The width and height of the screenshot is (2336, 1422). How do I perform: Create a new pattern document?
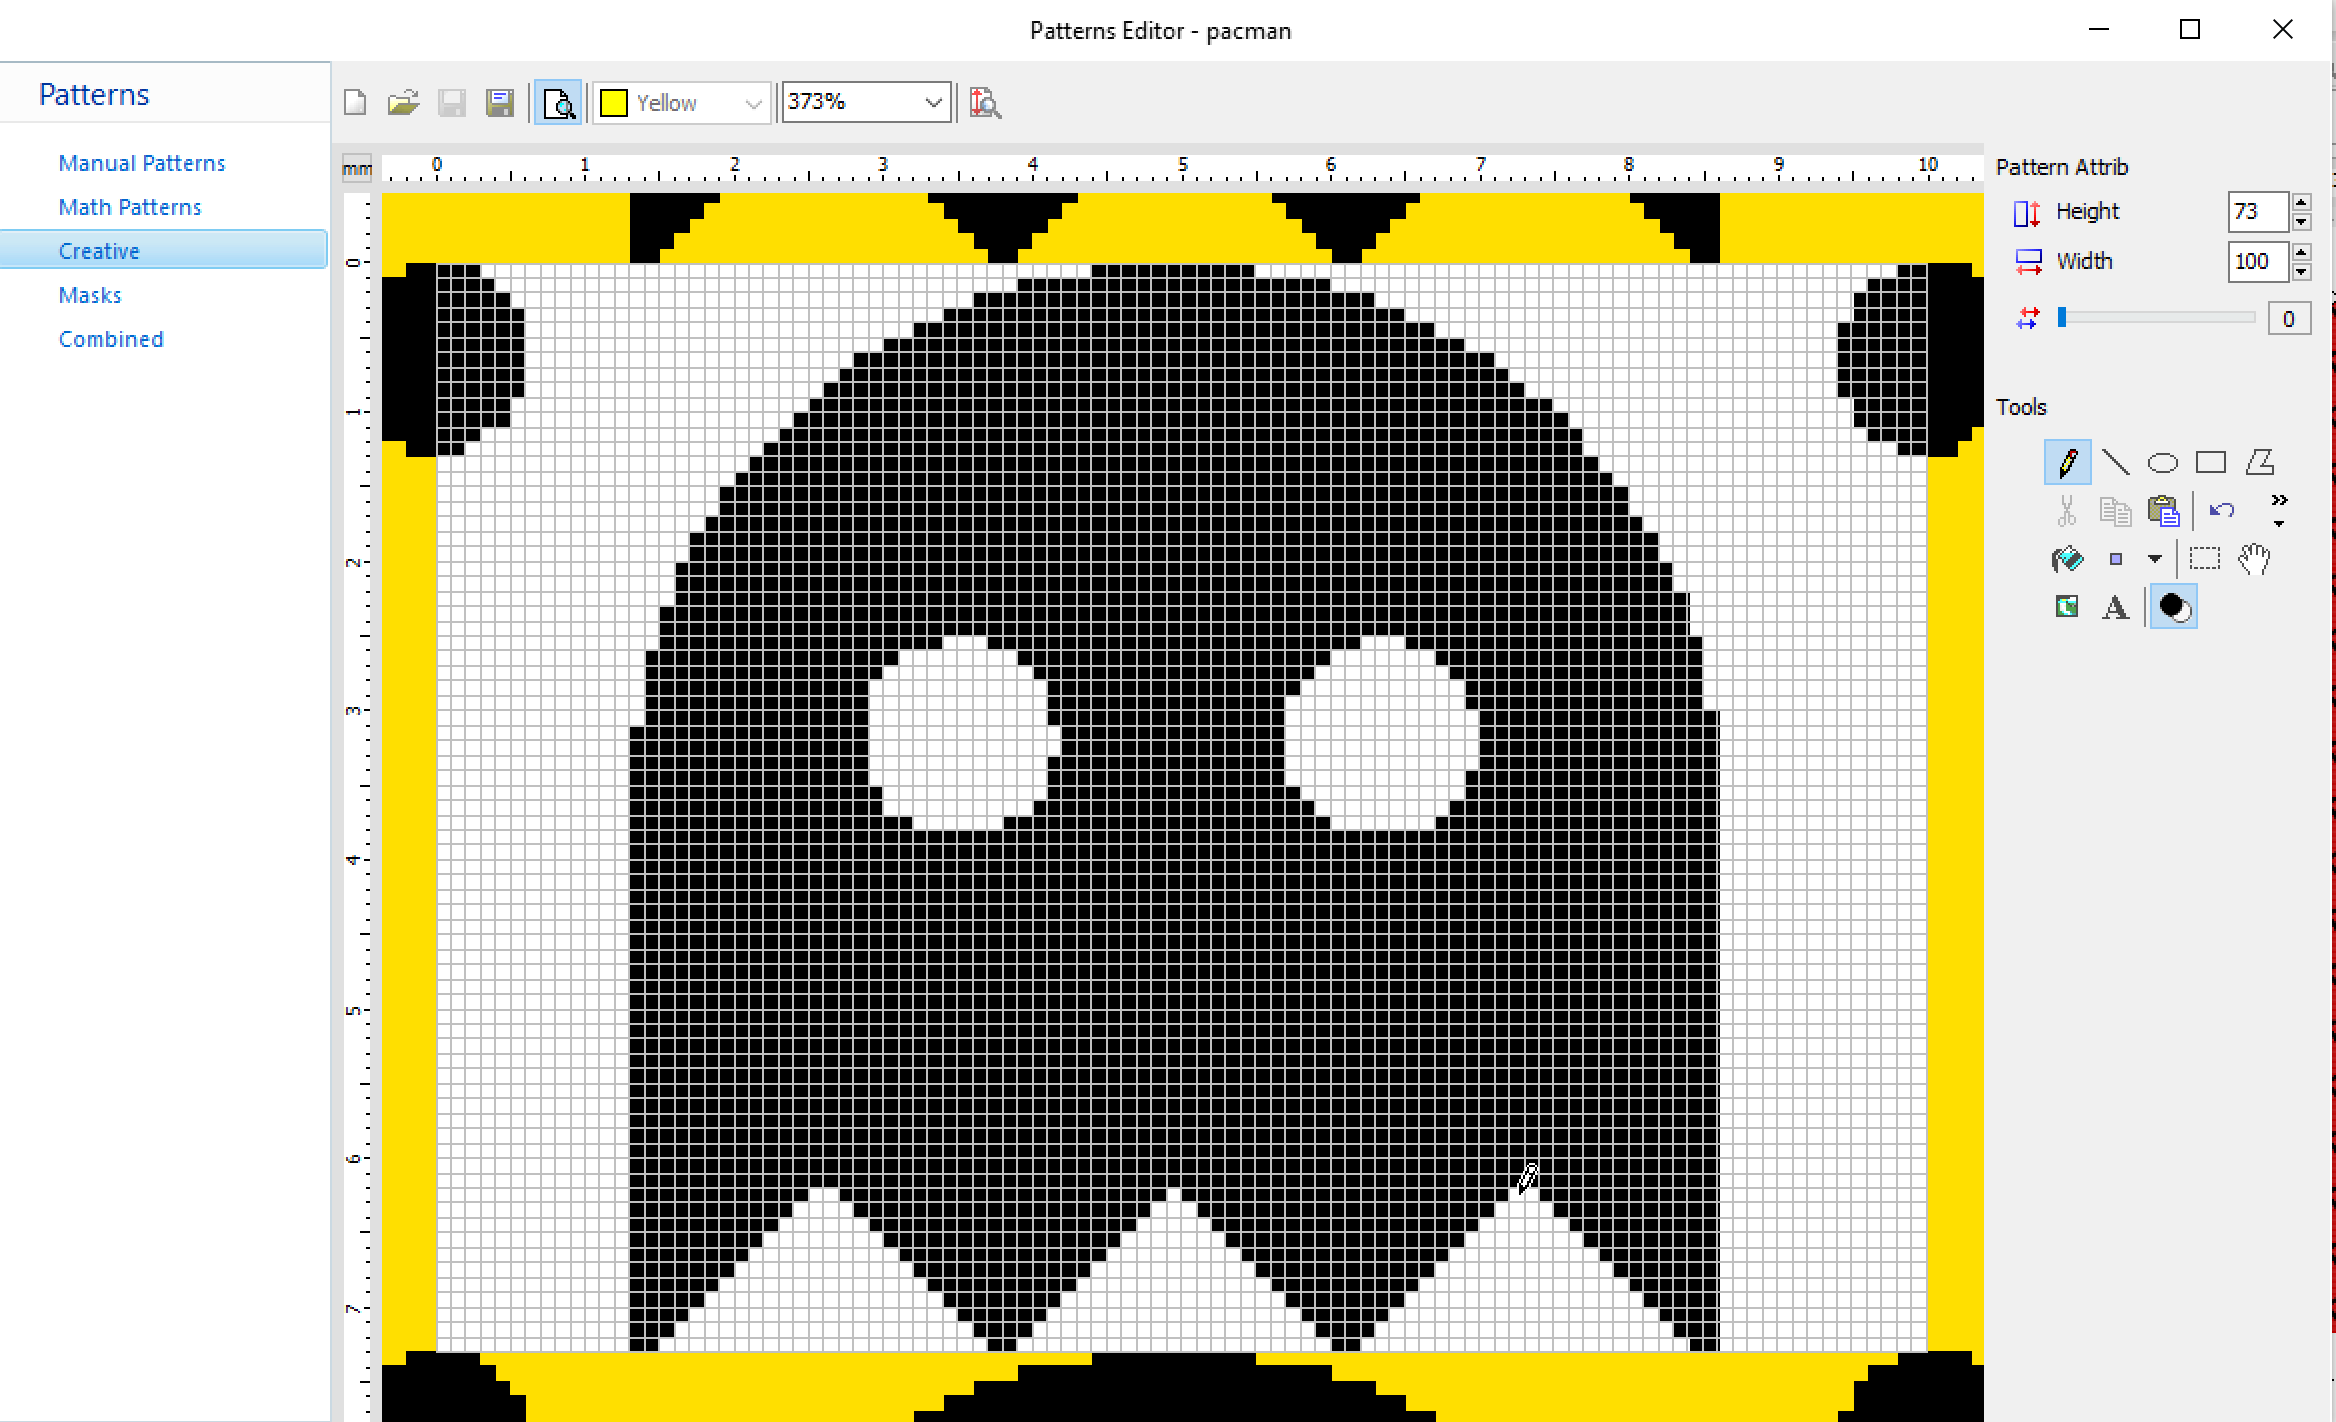click(355, 103)
